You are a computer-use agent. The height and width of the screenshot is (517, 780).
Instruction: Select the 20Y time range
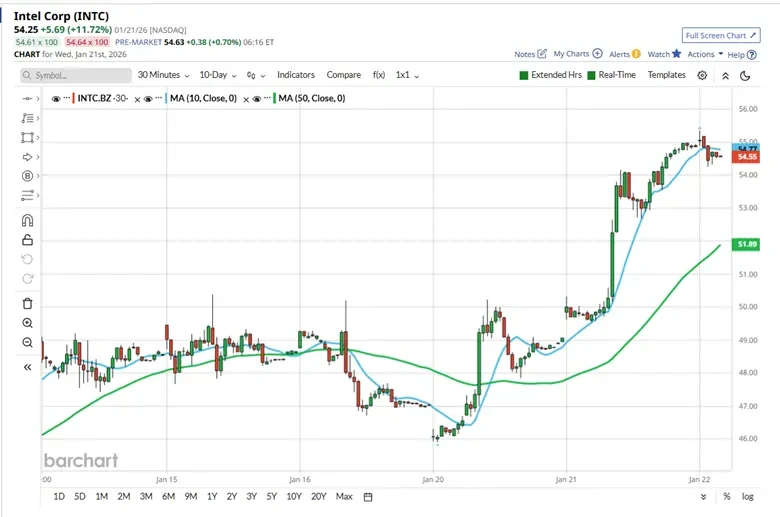pyautogui.click(x=318, y=497)
